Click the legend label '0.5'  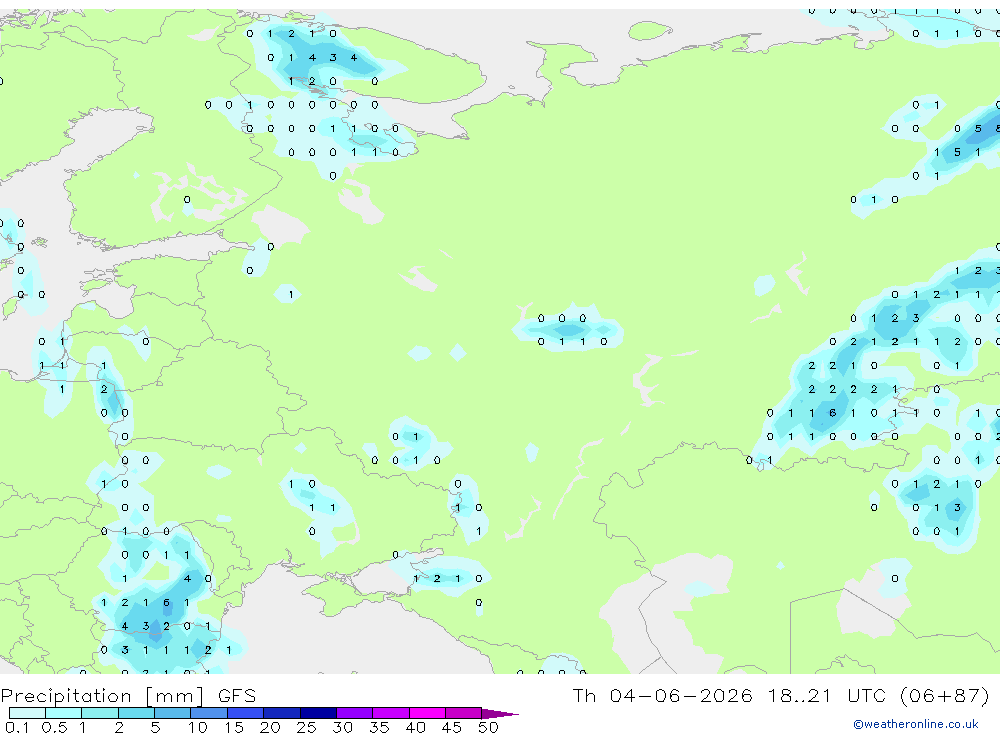coord(54,727)
